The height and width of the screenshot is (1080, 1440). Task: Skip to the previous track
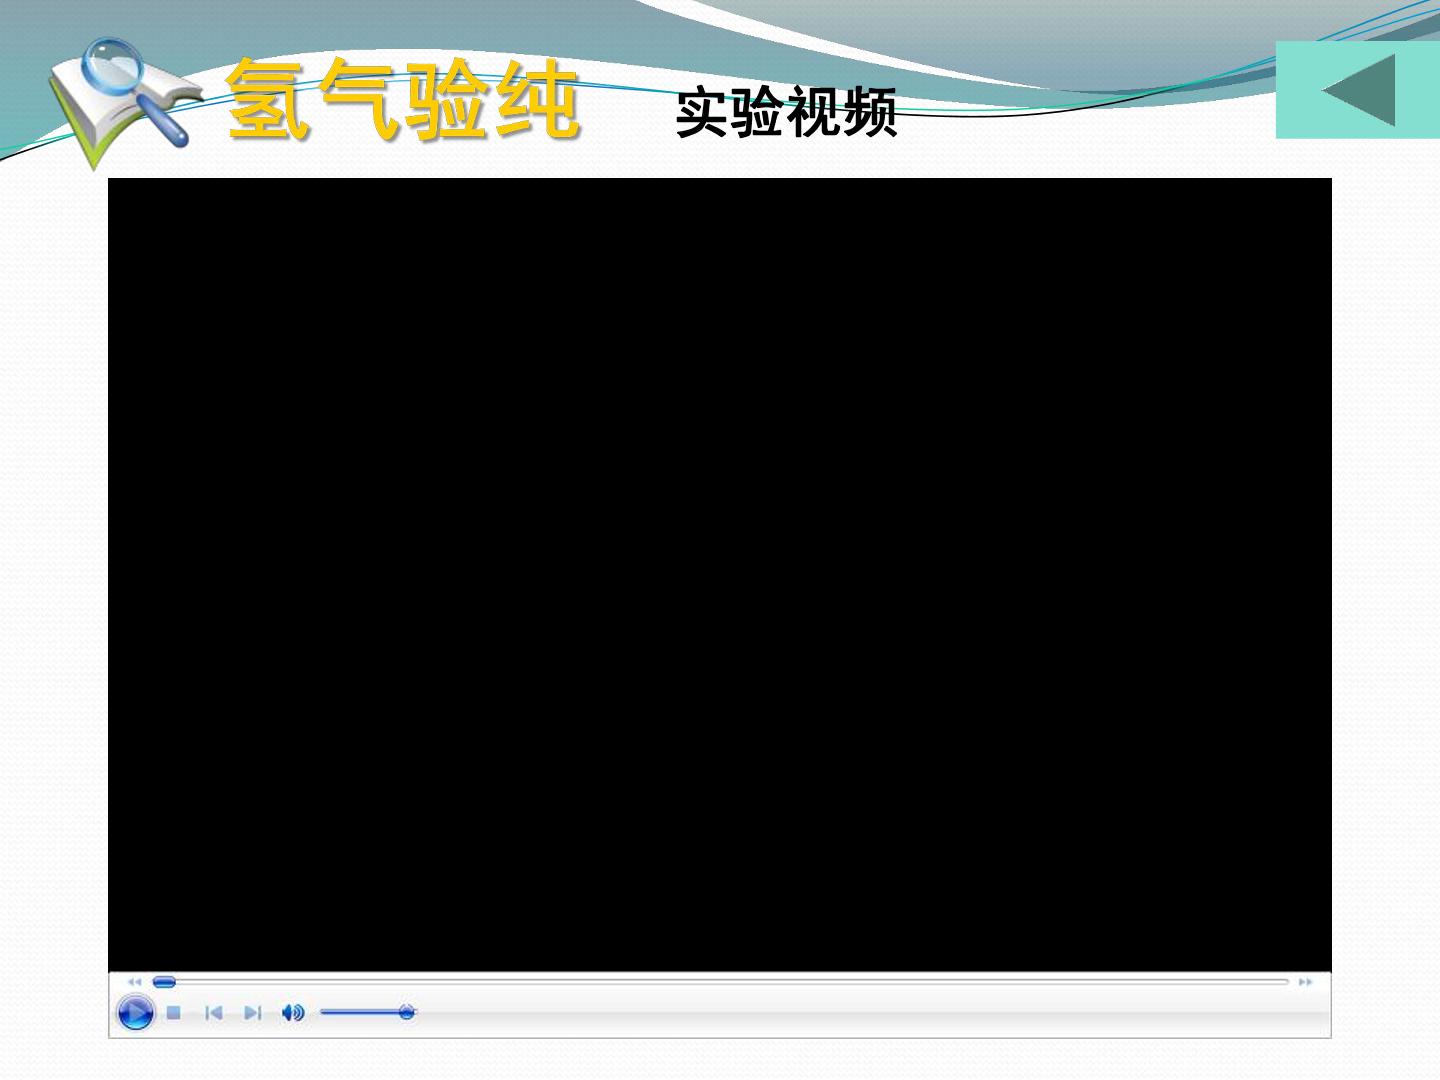tap(213, 1013)
